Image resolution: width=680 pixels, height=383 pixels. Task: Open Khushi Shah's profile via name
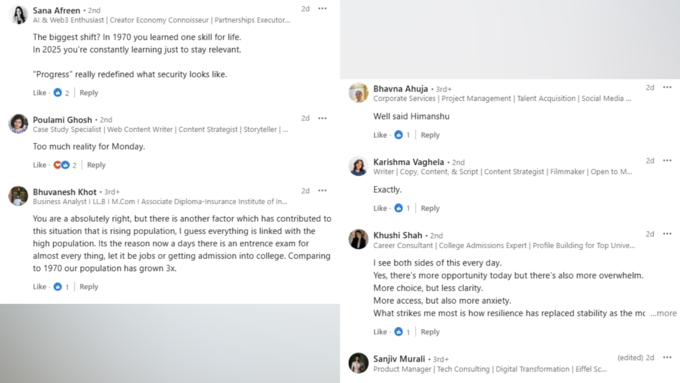pyautogui.click(x=398, y=235)
